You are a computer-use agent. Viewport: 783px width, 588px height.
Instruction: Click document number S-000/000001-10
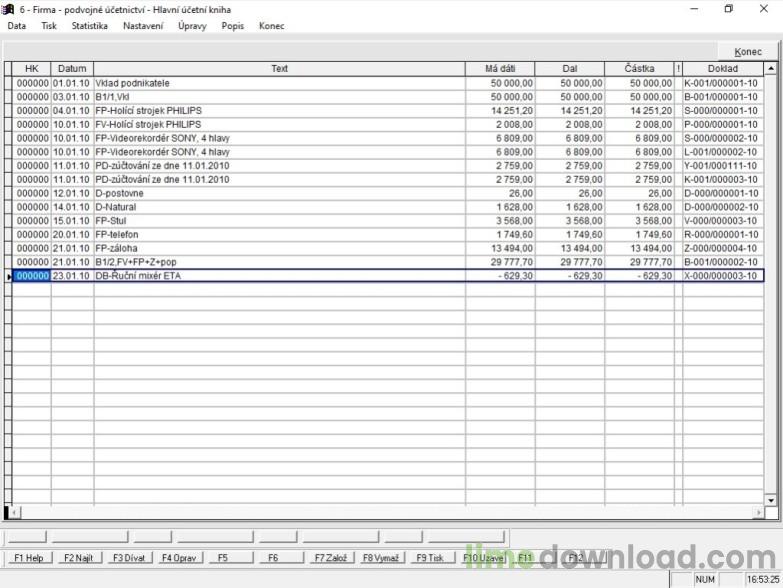[721, 111]
